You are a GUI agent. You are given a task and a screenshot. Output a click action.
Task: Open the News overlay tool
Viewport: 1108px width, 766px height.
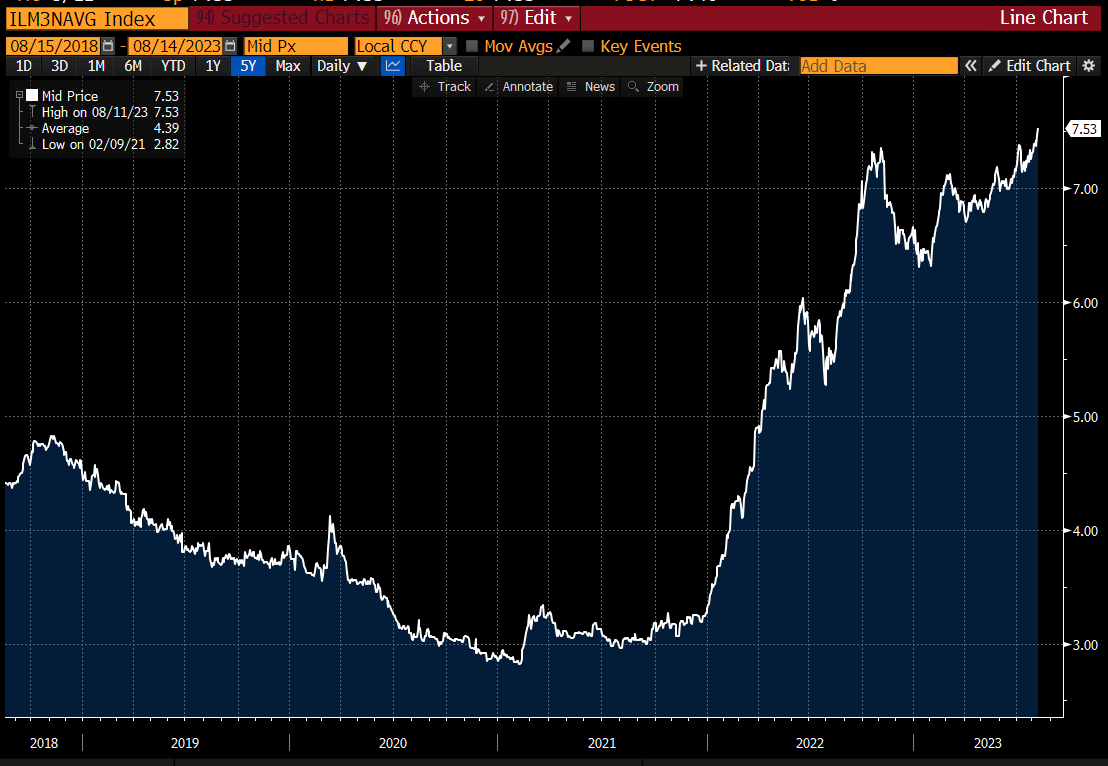point(591,86)
